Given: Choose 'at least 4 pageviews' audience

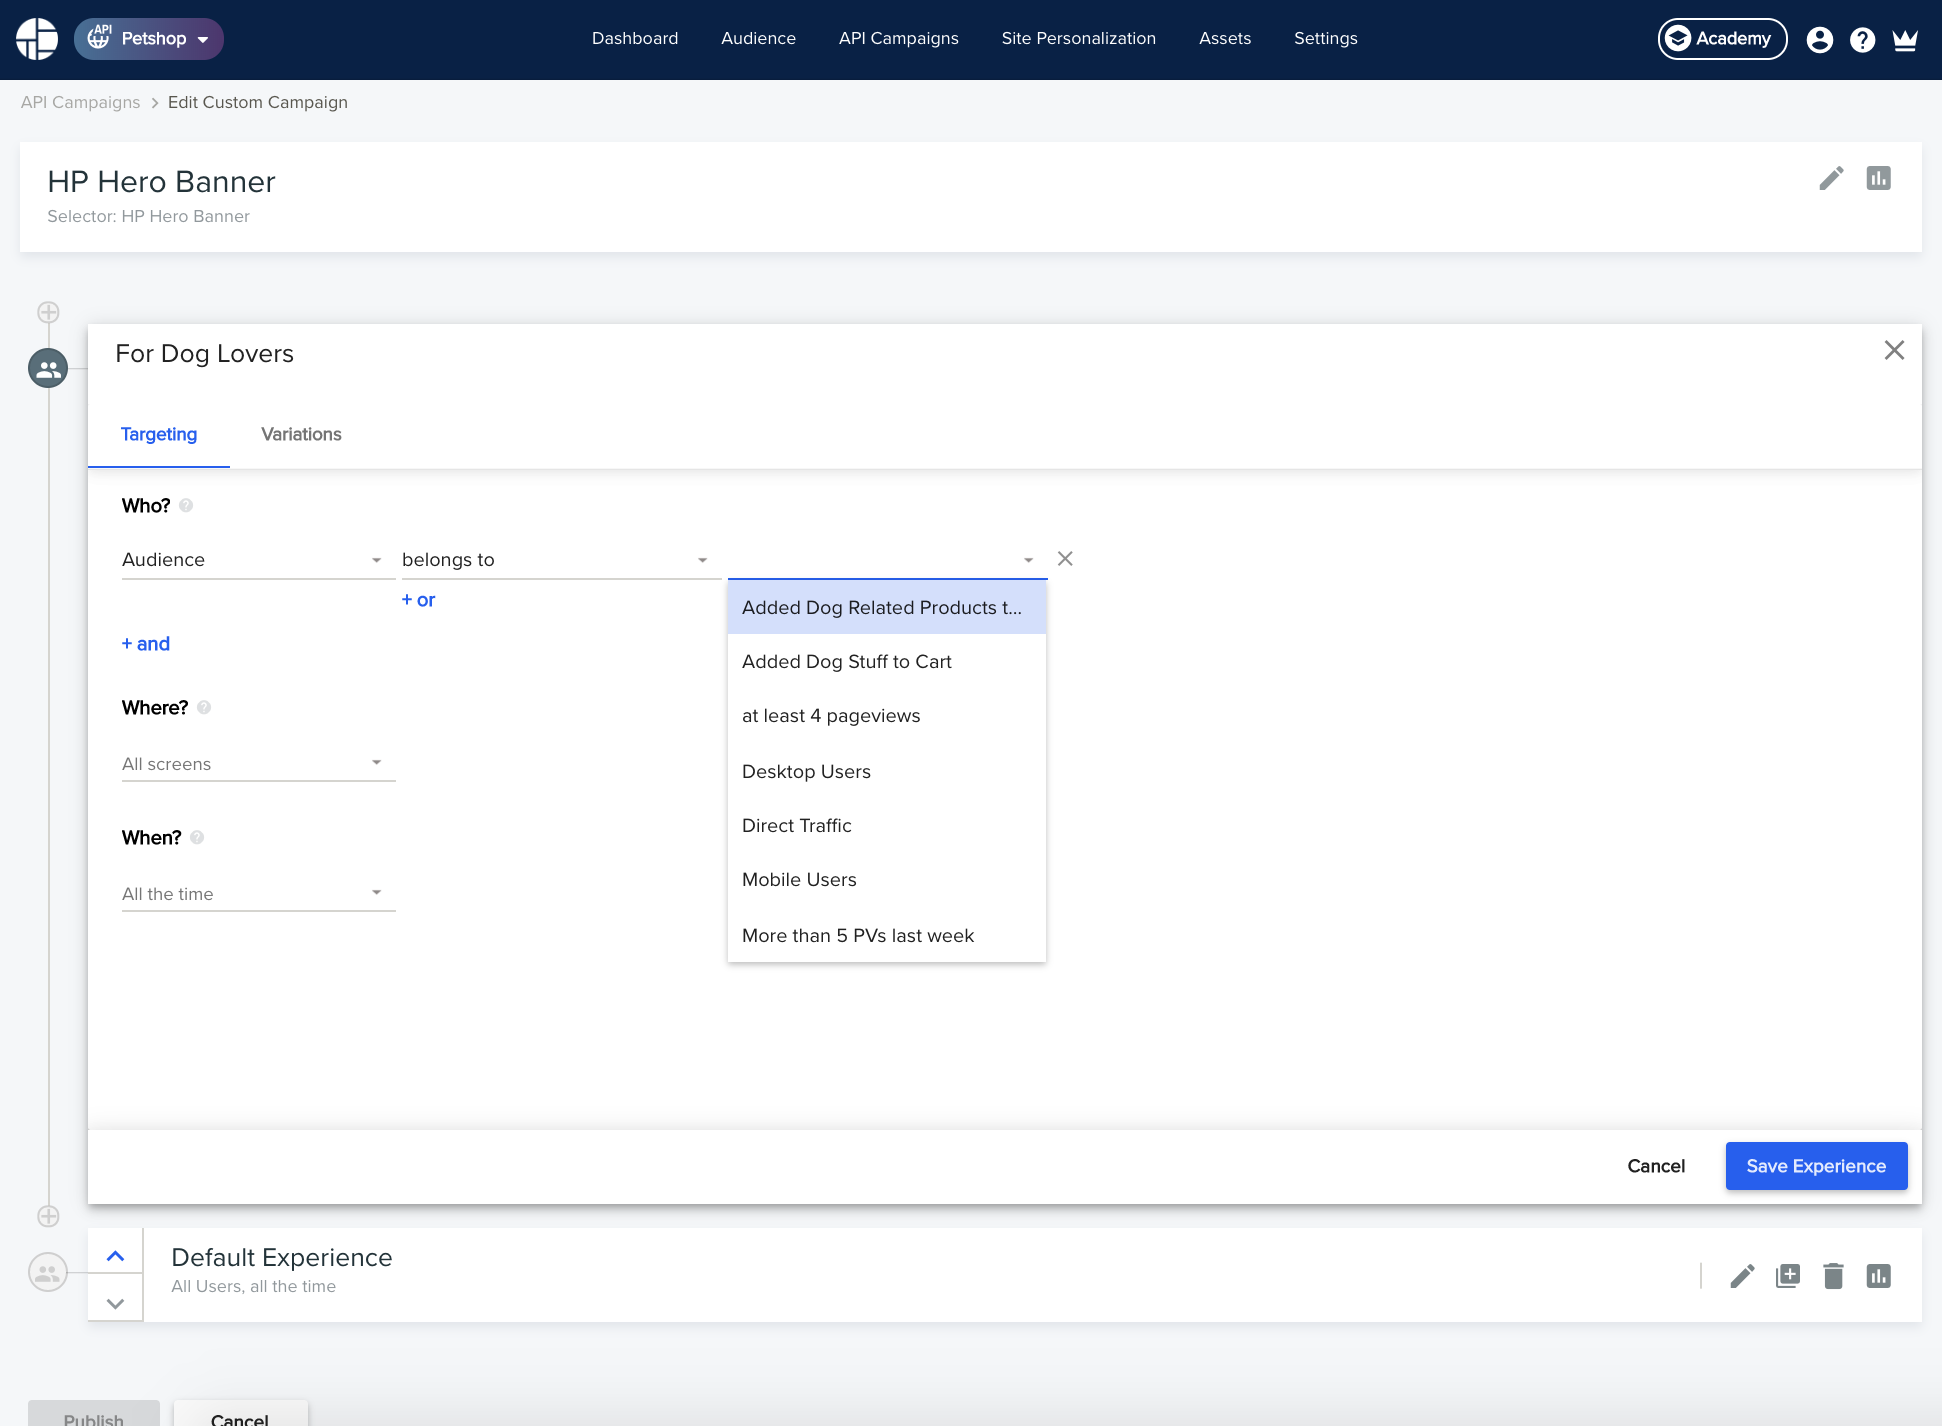Looking at the screenshot, I should [x=887, y=716].
